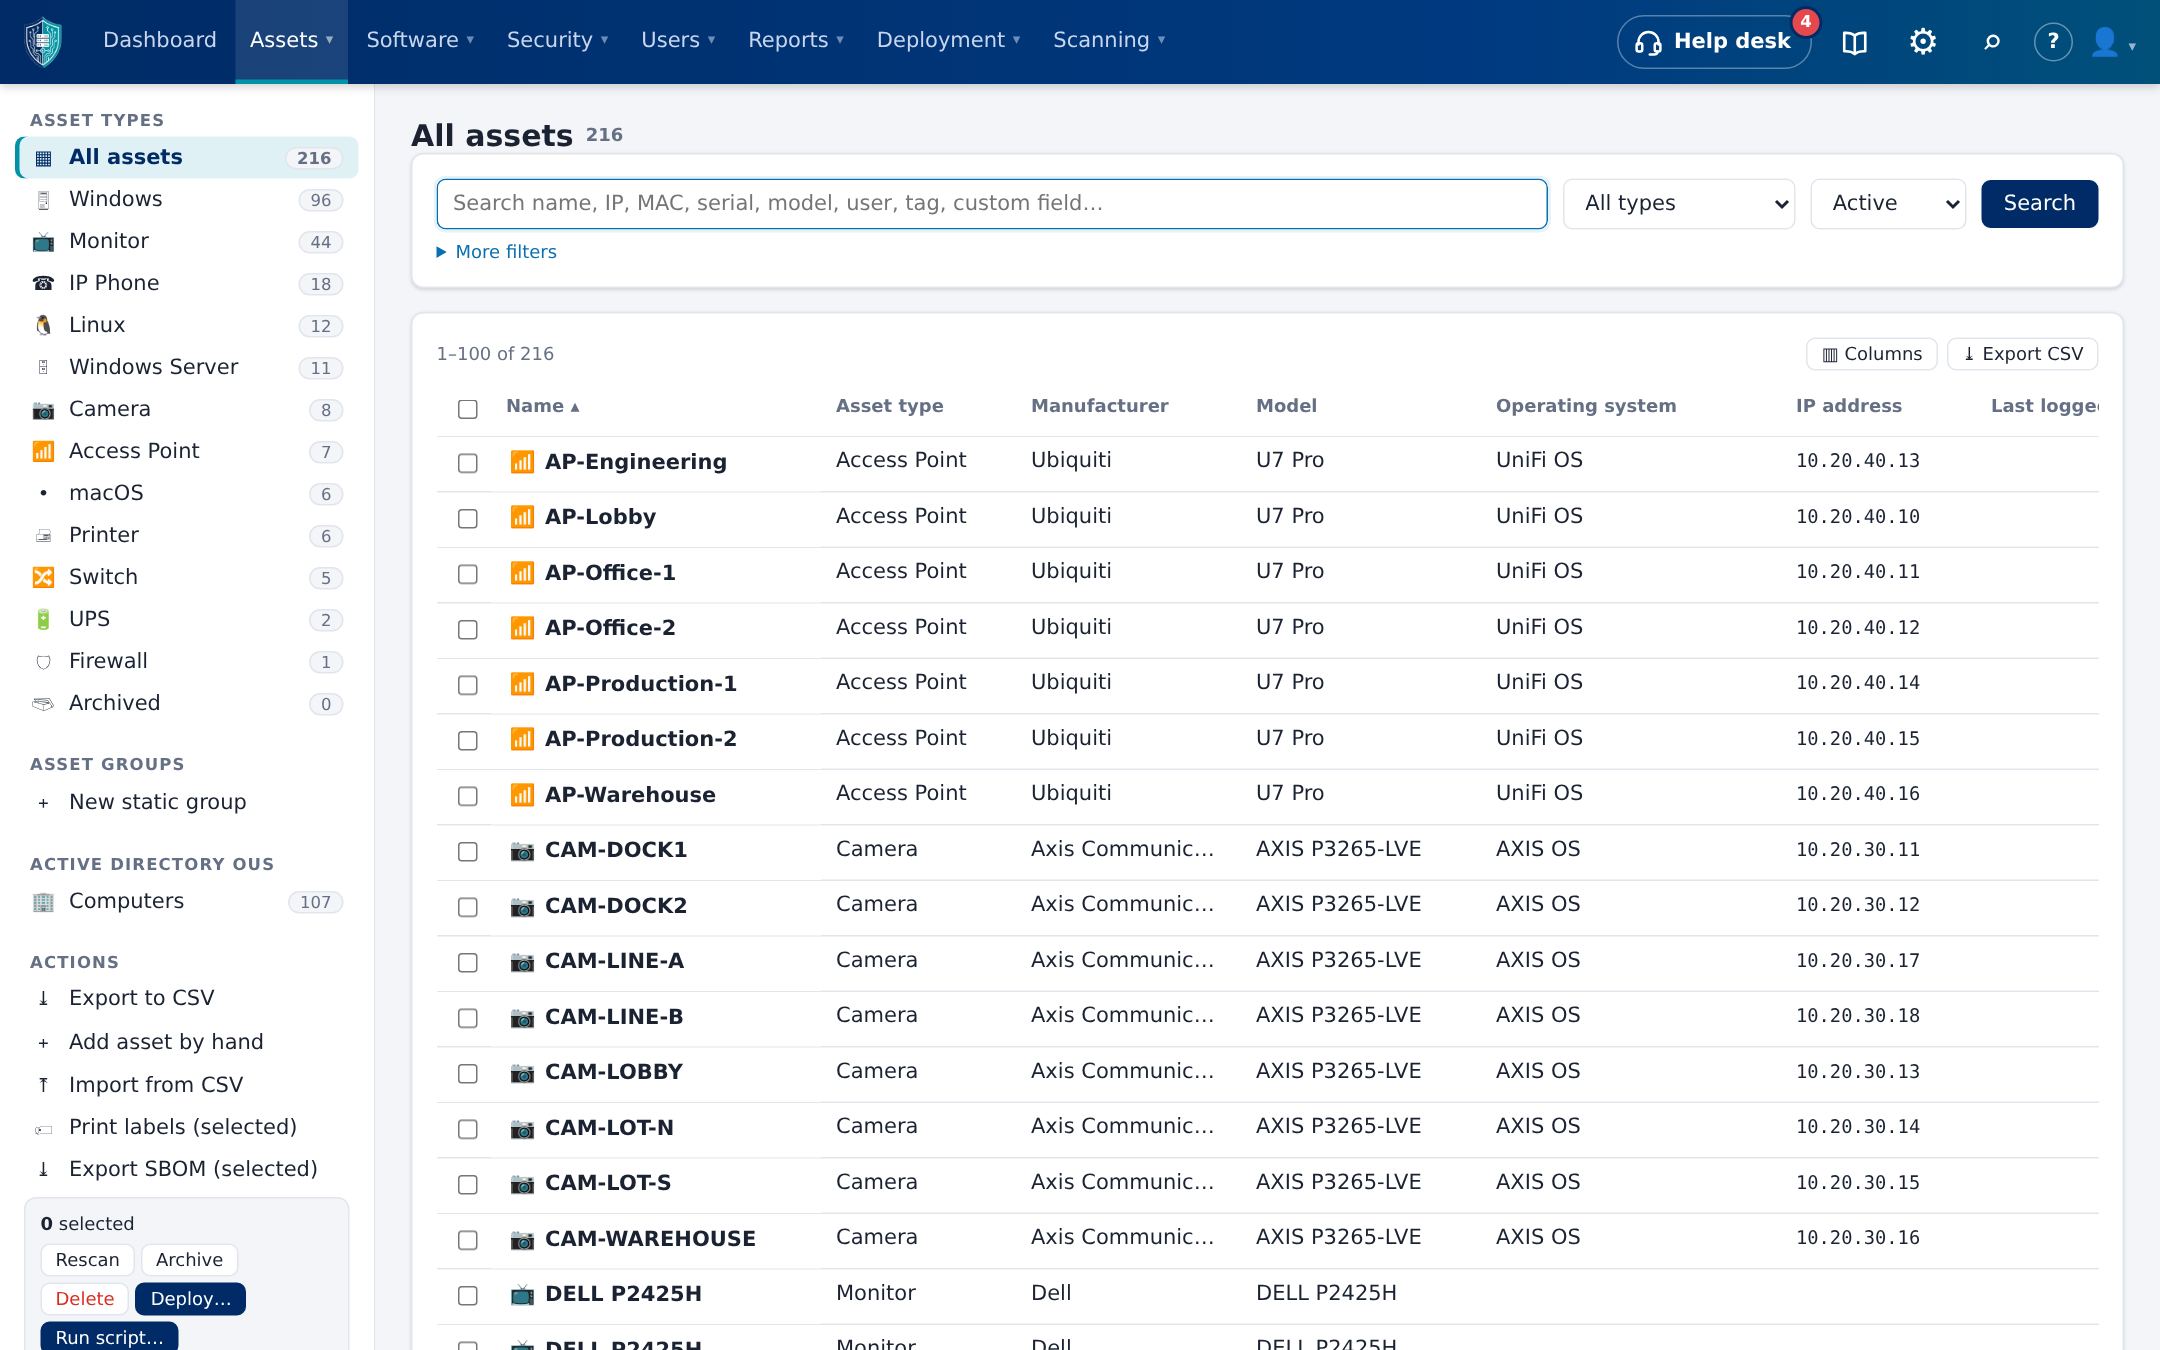Open the Users menu

(x=678, y=40)
